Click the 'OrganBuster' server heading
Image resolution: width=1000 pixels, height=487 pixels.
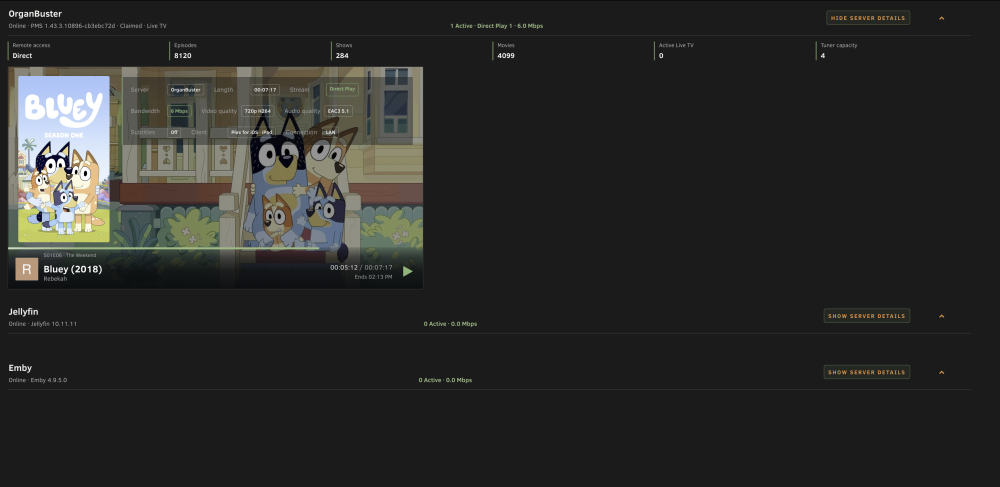tap(35, 14)
